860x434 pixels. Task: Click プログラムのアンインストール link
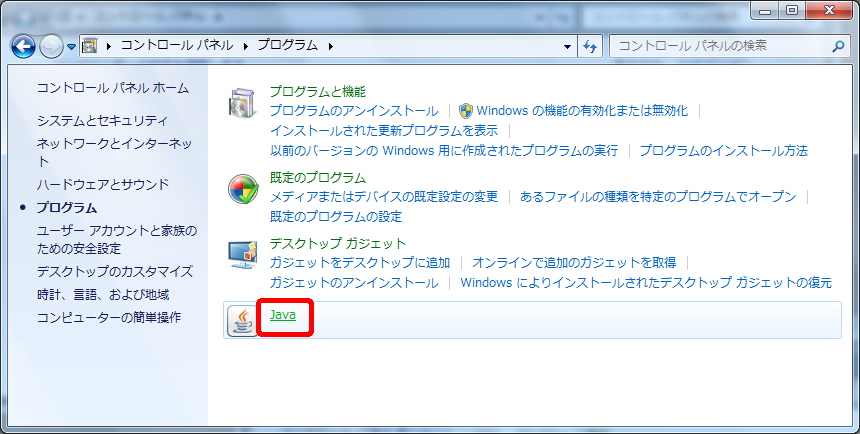tap(354, 111)
